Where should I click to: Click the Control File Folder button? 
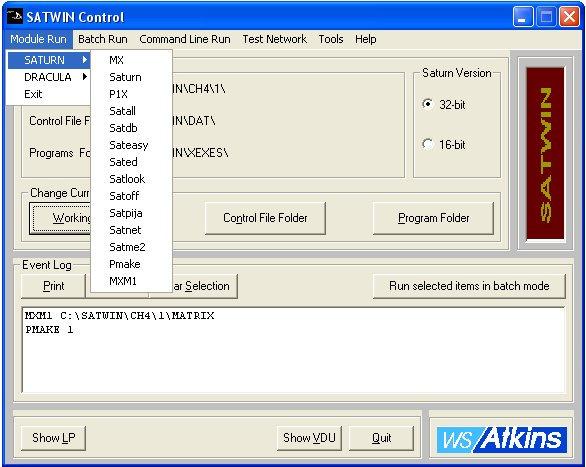coord(265,218)
